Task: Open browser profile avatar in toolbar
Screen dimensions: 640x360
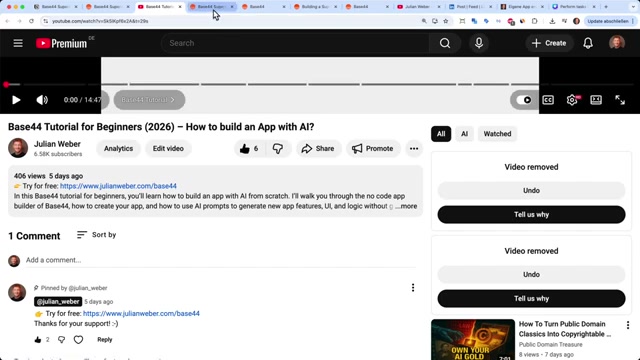Action: click(x=576, y=21)
